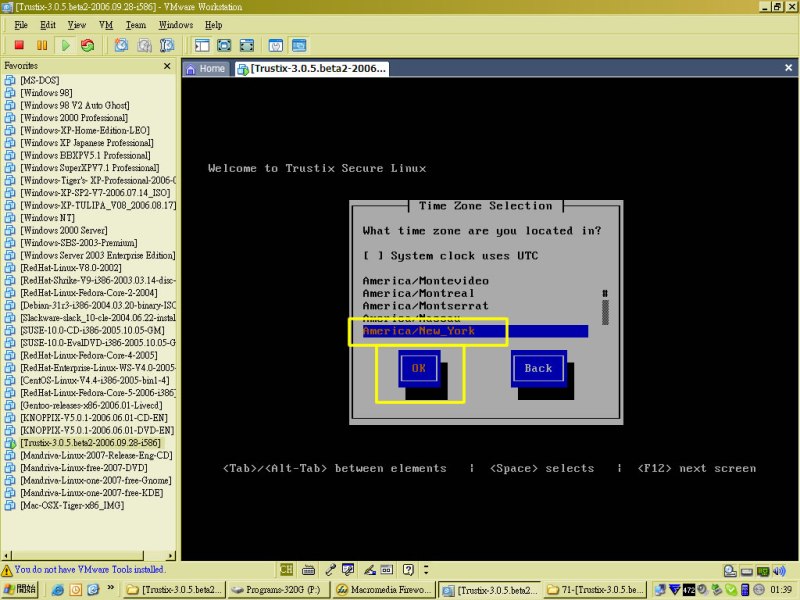Open the Help menu
Screen dimensions: 800x600
[x=213, y=25]
